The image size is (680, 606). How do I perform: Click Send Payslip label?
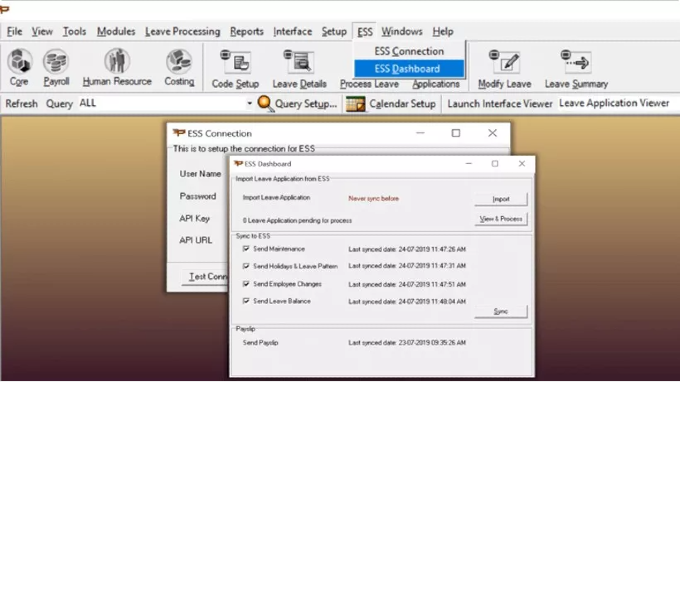tap(260, 342)
